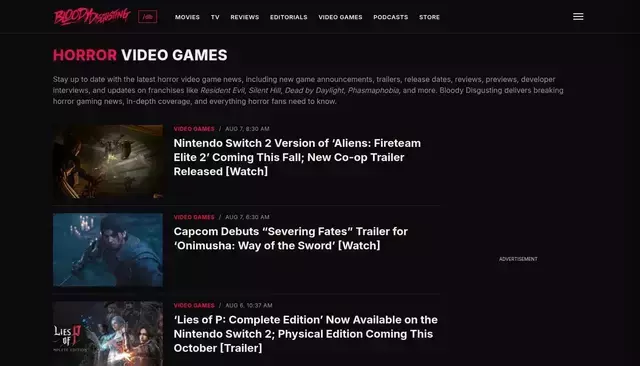This screenshot has height=366, width=640.
Task: Open the Aliens: Fireteam Elite 2 article headline
Action: 297,157
